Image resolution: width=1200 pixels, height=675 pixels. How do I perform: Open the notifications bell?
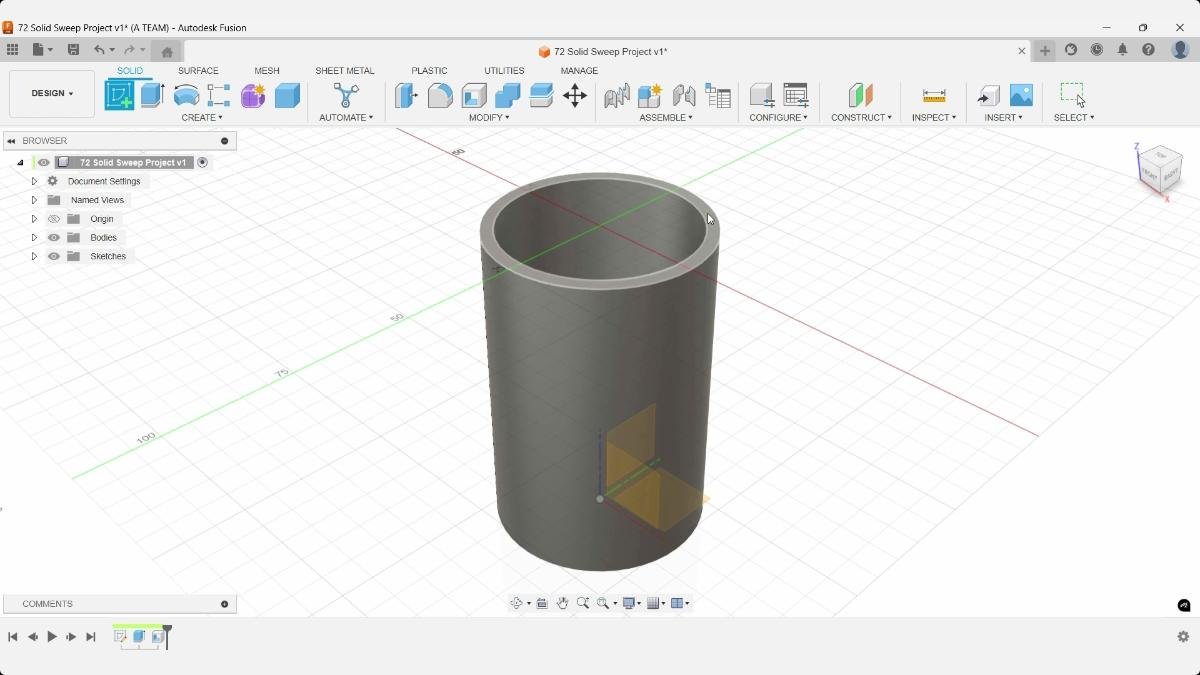click(1122, 50)
